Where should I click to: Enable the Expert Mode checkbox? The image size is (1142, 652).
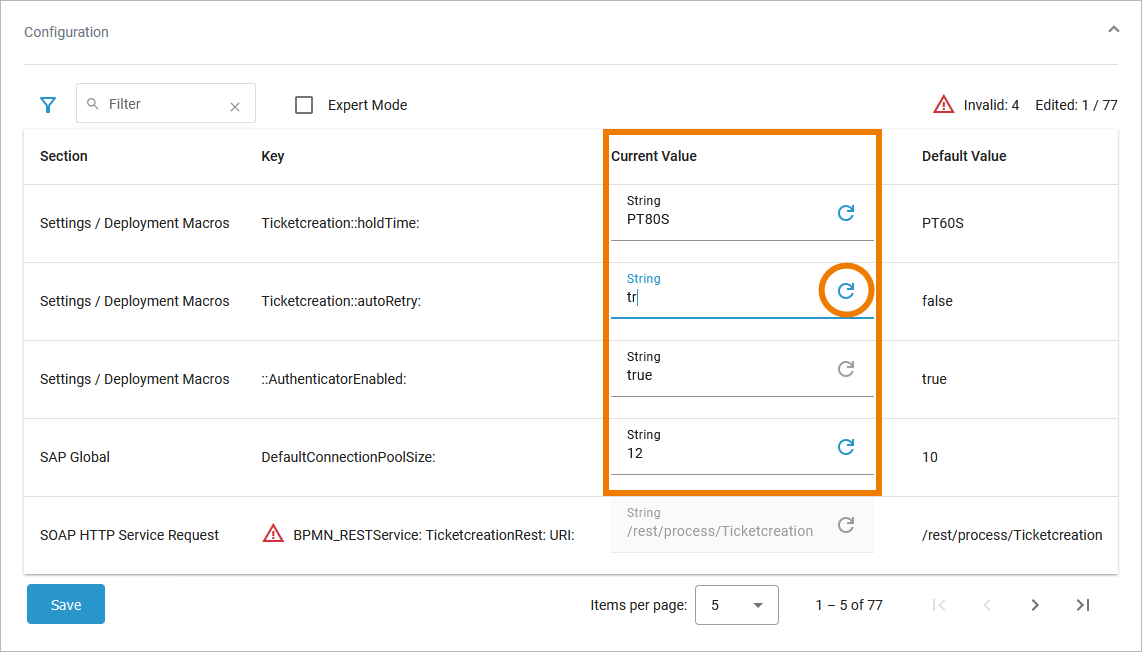tap(305, 105)
